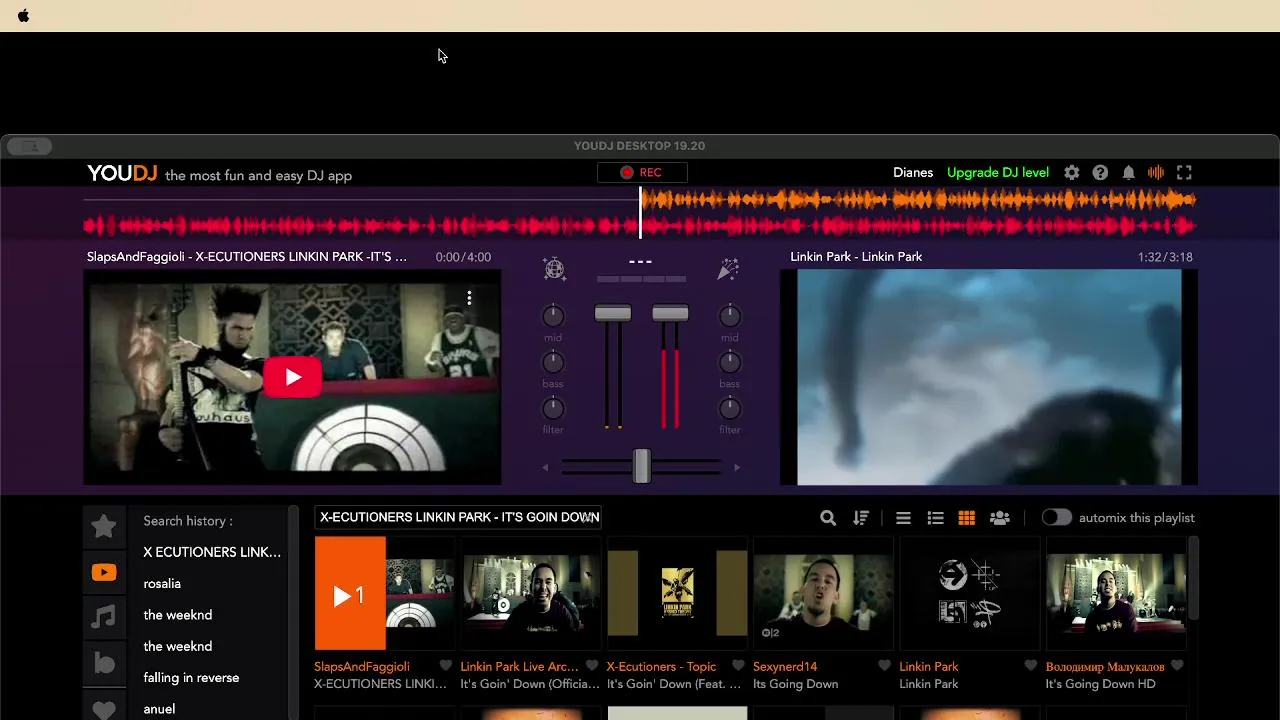Open the heart likes sidebar icon
1280x720 pixels.
(104, 708)
